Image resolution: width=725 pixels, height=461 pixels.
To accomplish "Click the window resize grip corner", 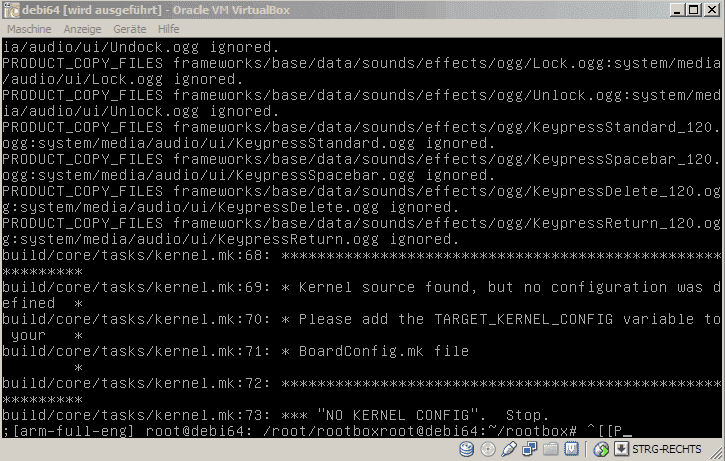I will [x=716, y=452].
